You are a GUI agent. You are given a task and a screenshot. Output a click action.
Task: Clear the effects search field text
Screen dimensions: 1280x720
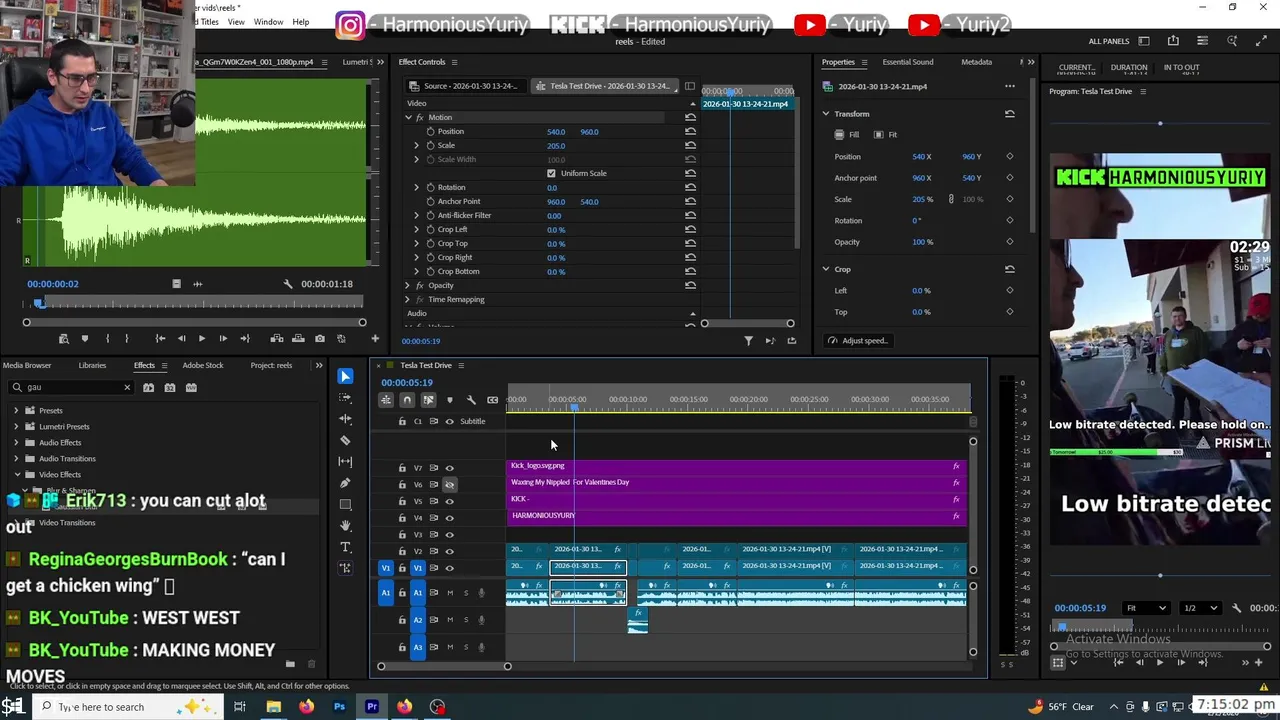[127, 388]
